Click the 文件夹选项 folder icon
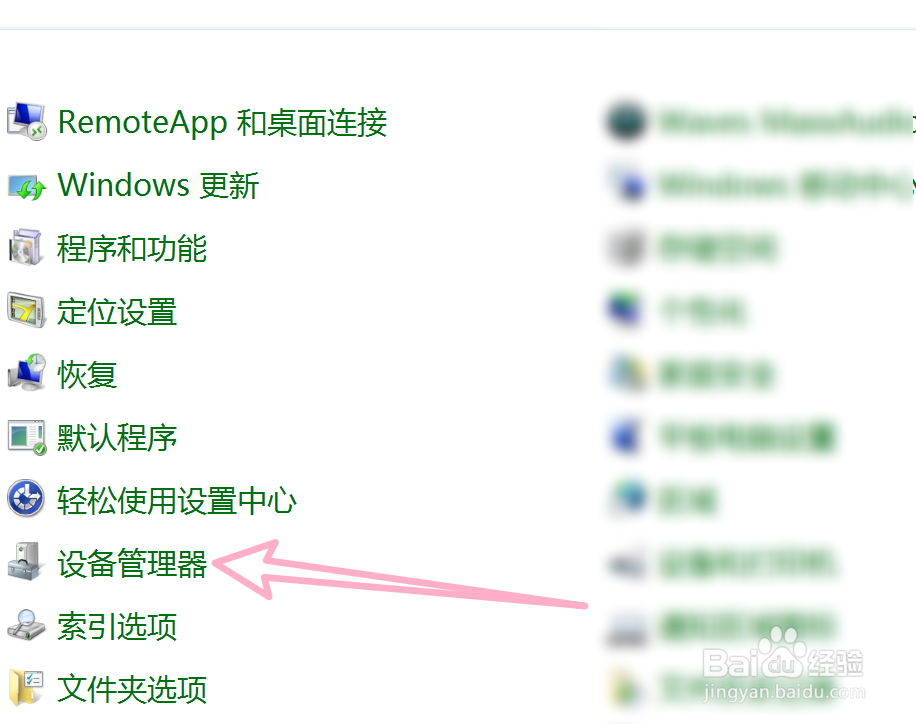This screenshot has width=916, height=724. [x=26, y=687]
